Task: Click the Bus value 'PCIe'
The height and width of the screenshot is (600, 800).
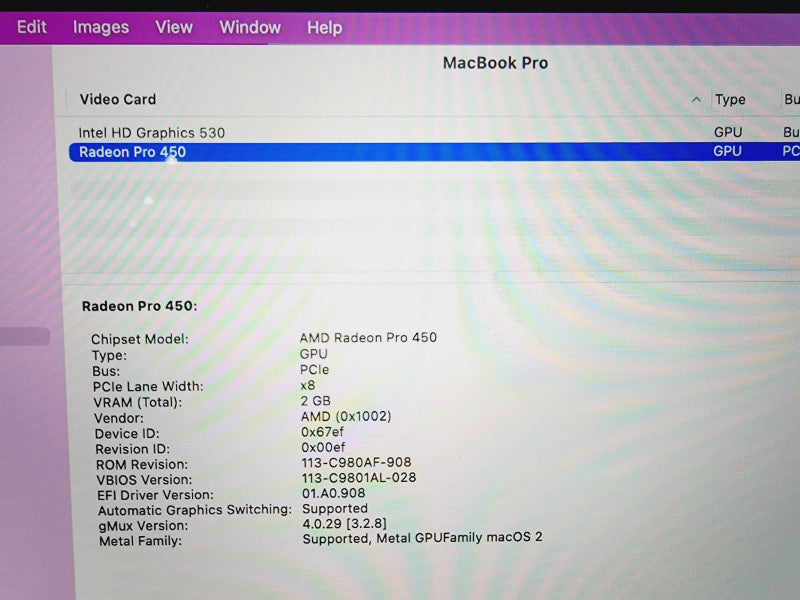Action: (314, 369)
